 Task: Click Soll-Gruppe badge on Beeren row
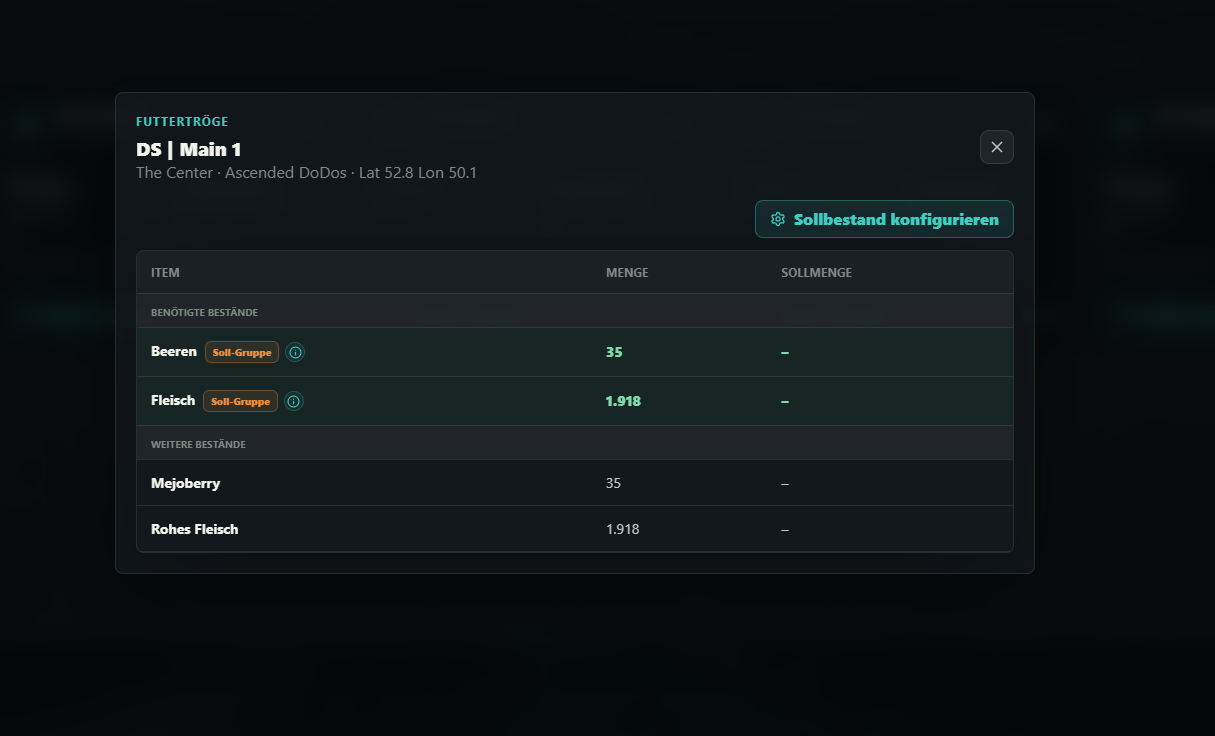click(242, 352)
